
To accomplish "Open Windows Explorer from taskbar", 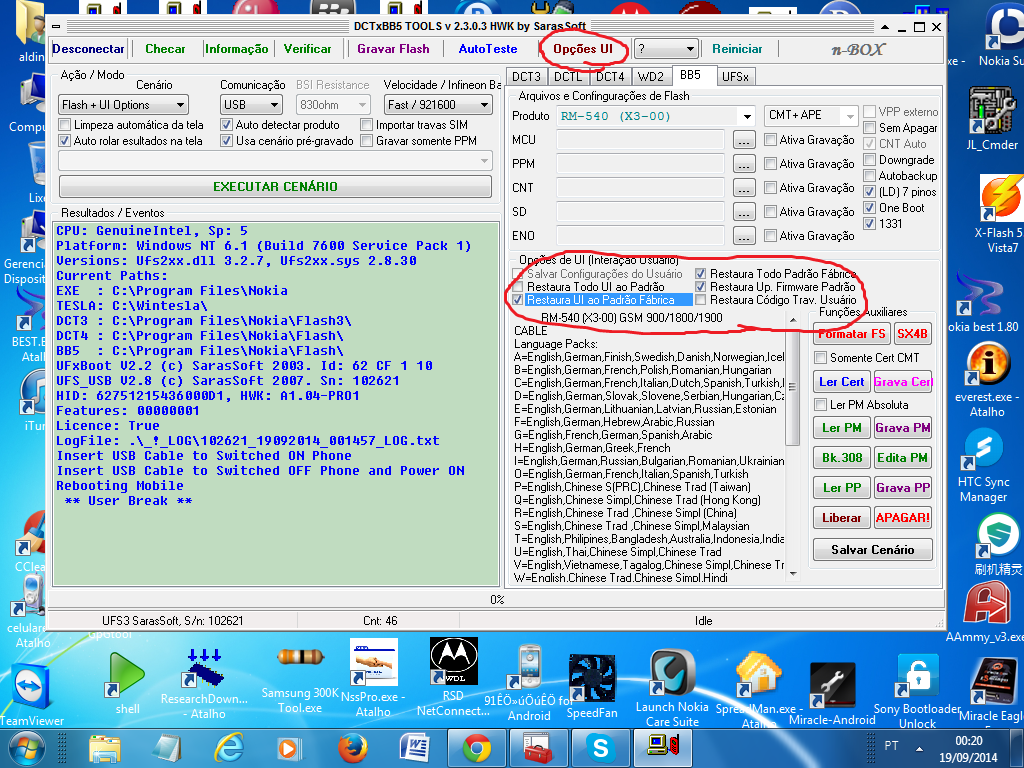I will point(104,748).
